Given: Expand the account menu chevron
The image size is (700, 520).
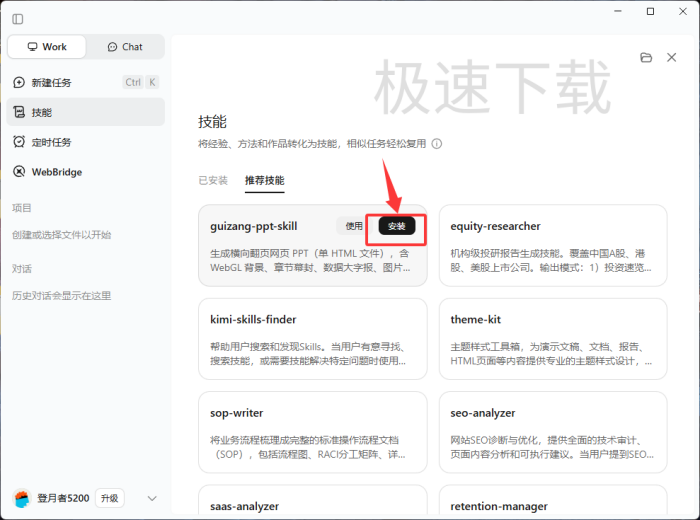Looking at the screenshot, I should [x=152, y=498].
